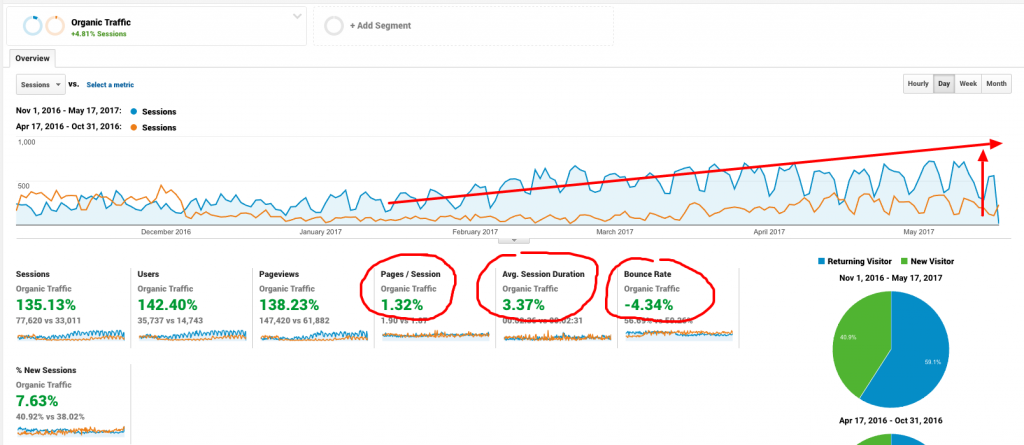Click the -4.34% bounce rate figure

[x=646, y=305]
